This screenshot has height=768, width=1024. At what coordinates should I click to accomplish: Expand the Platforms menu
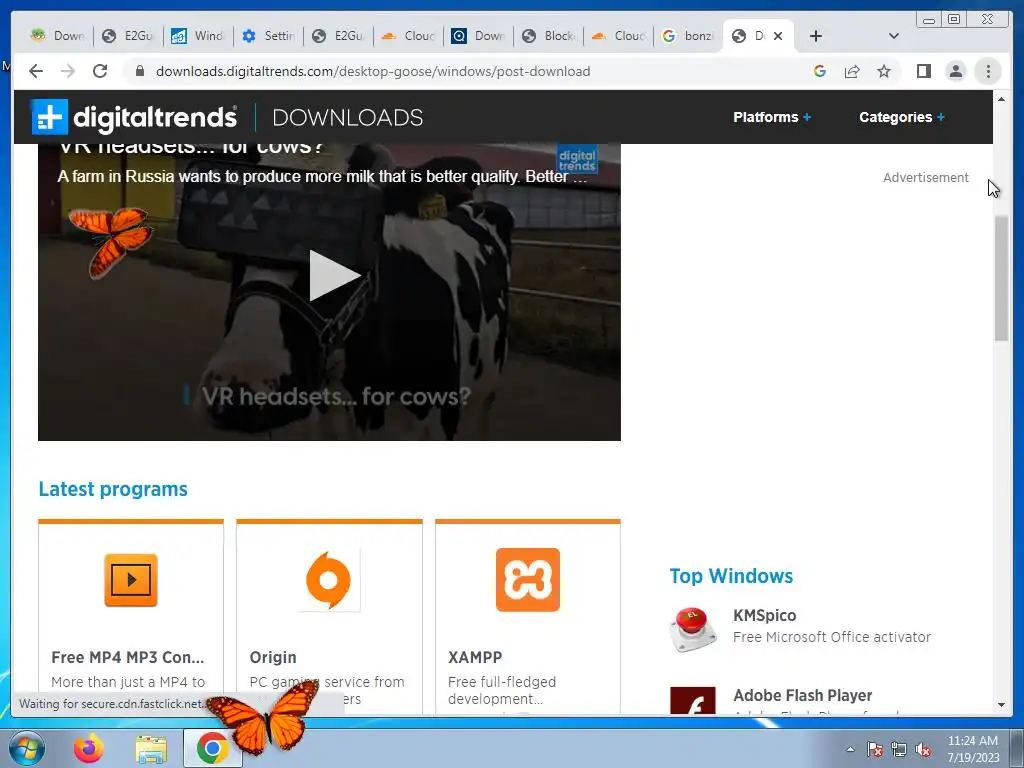(772, 117)
